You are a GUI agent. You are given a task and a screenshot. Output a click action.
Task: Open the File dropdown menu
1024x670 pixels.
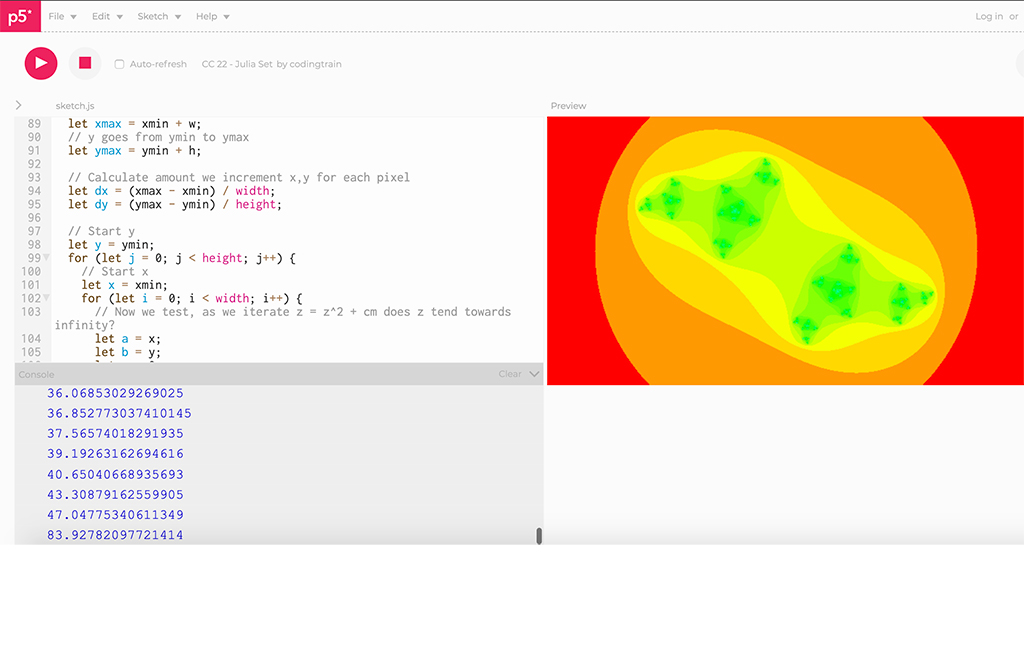point(62,17)
